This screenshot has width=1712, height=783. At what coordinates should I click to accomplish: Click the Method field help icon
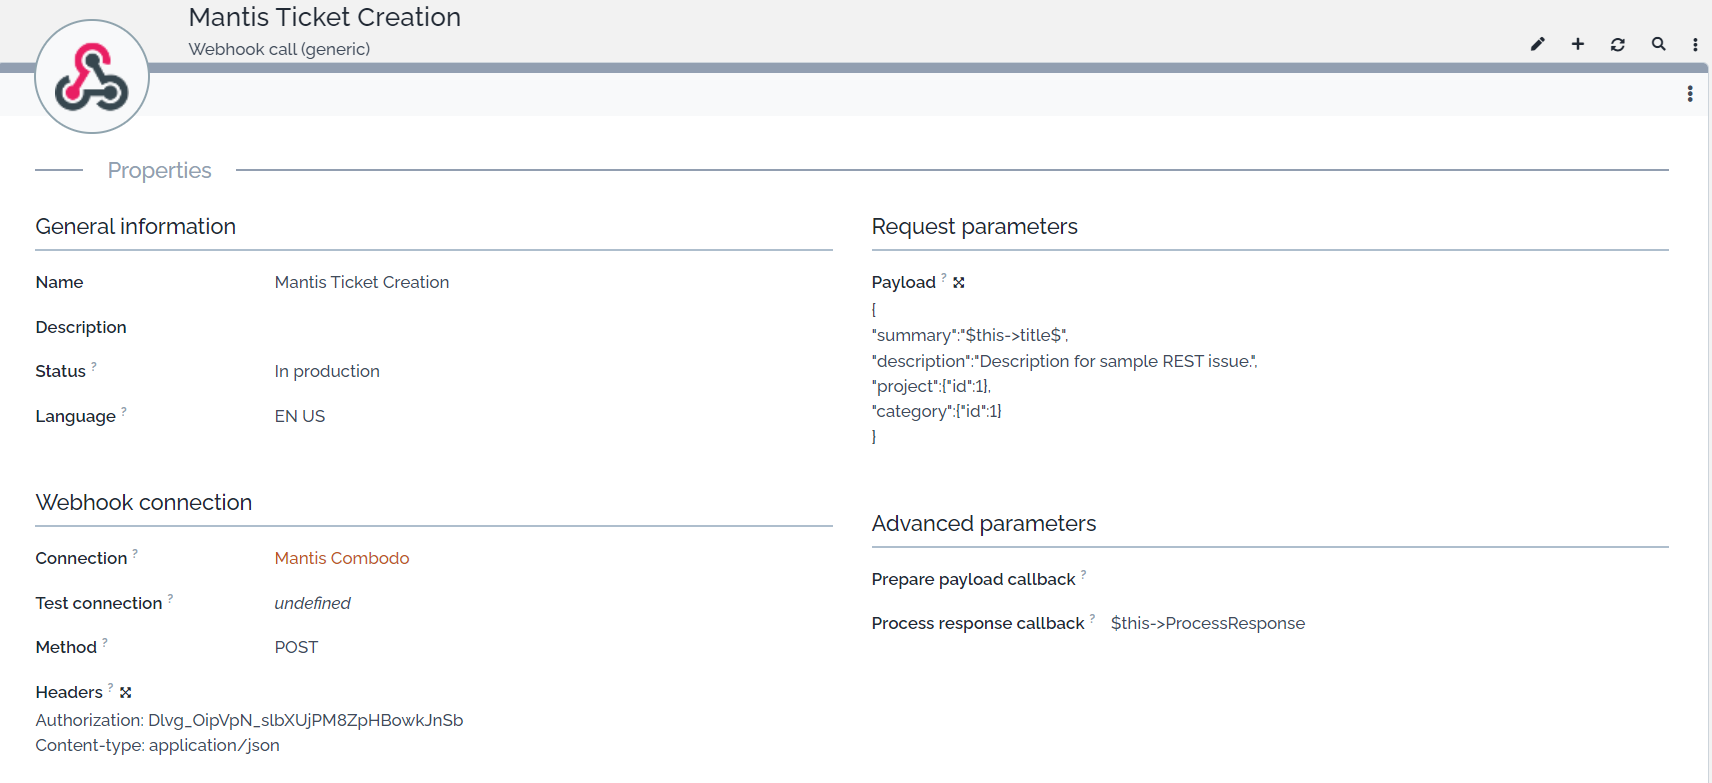click(x=105, y=642)
